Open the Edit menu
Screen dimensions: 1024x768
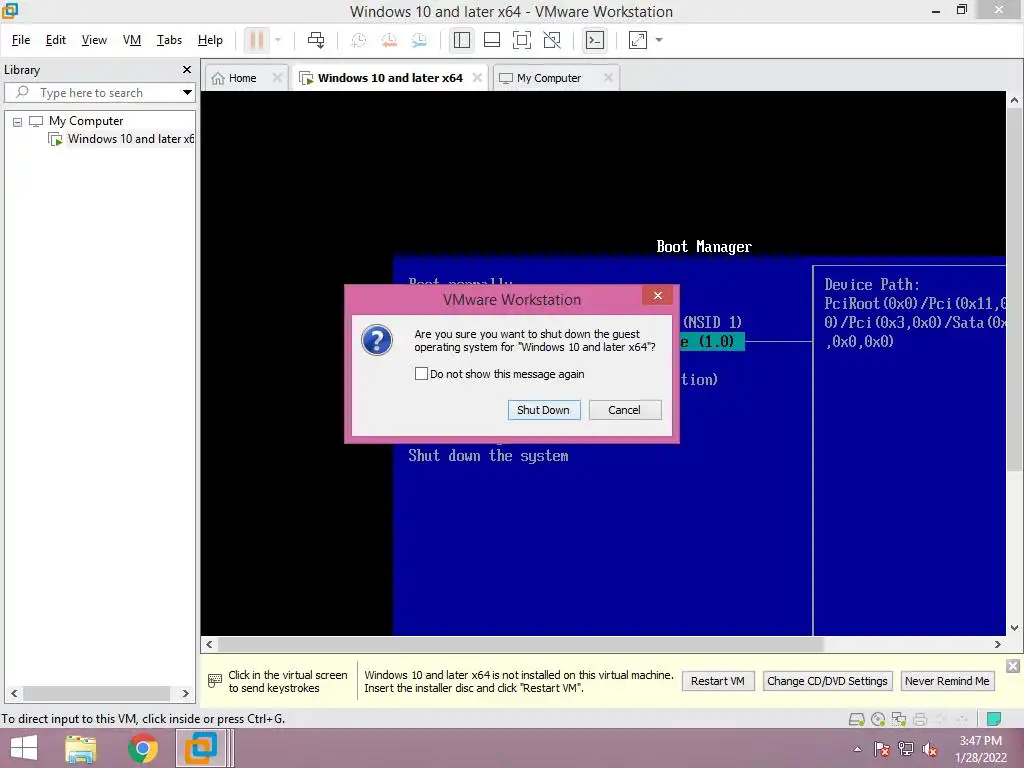pyautogui.click(x=56, y=40)
